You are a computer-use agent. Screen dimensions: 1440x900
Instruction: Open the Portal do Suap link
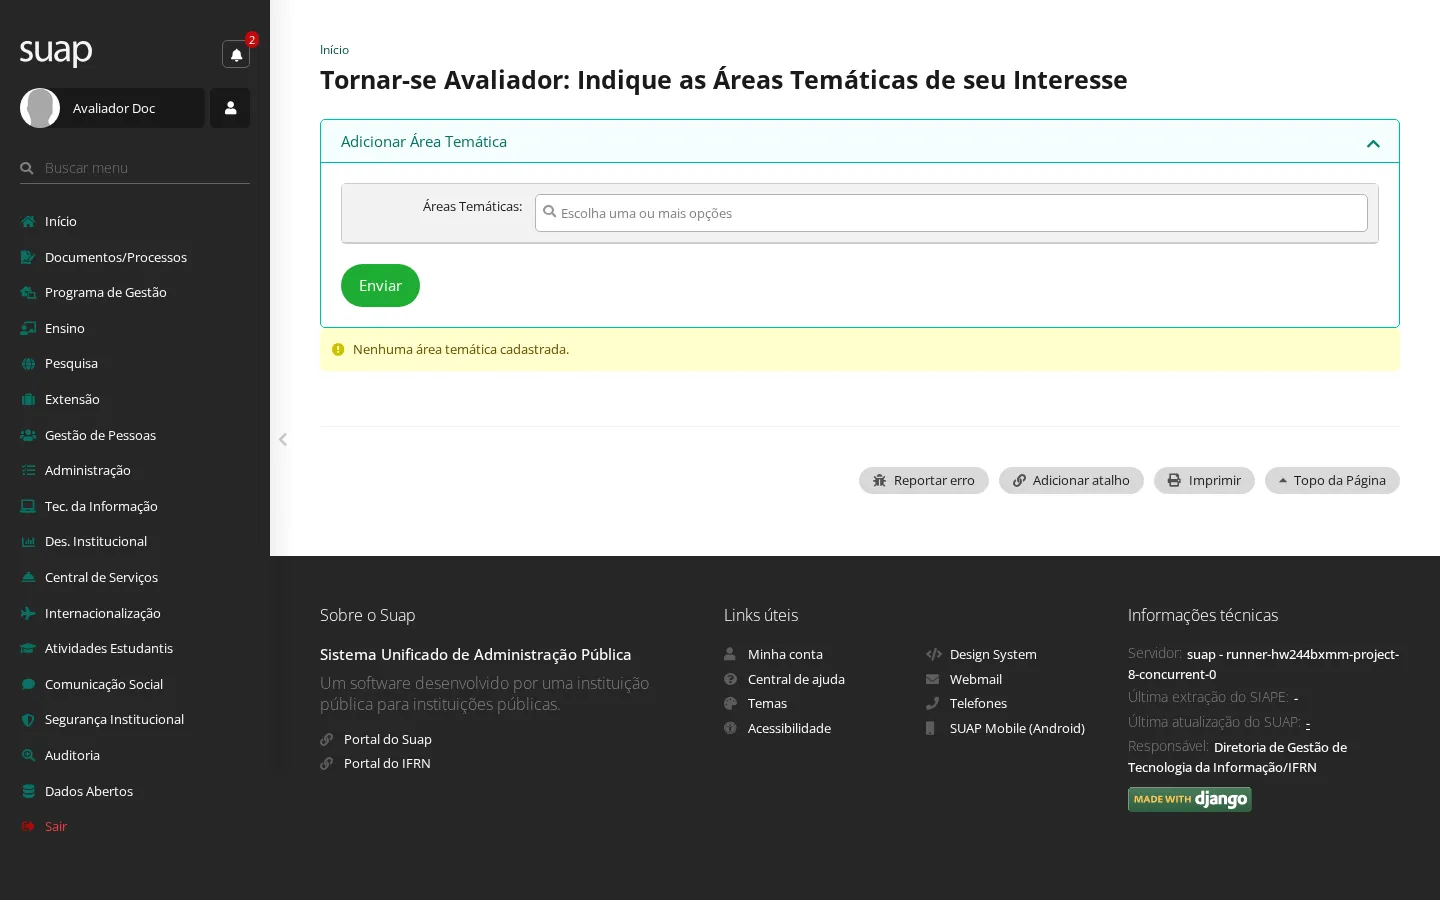tap(388, 739)
